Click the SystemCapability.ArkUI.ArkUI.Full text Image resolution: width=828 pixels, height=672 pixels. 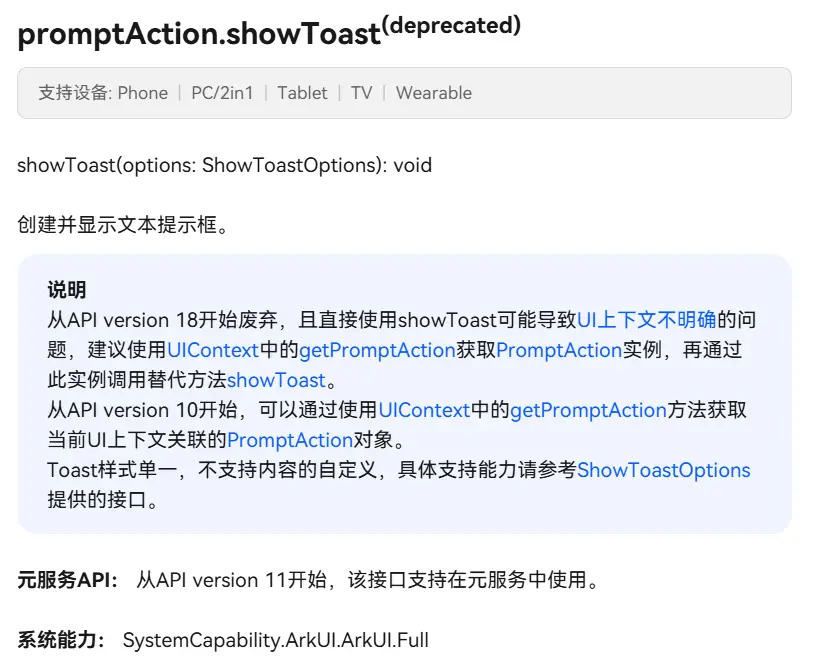pos(275,639)
